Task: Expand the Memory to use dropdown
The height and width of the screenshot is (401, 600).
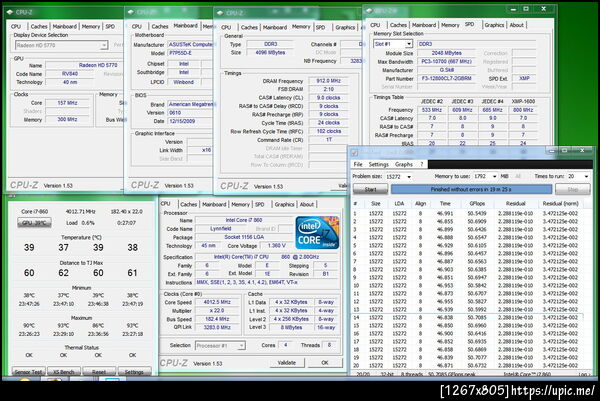Action: [x=494, y=176]
